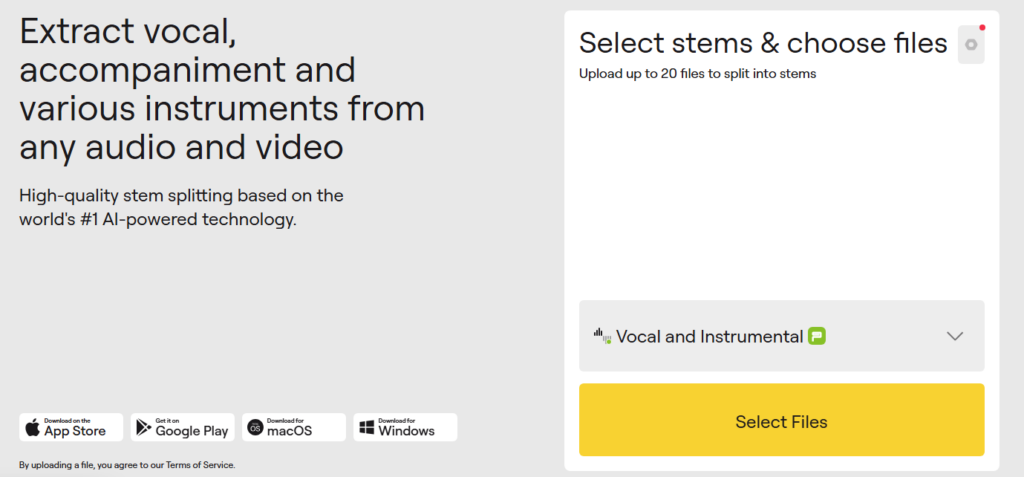Click Download for macOS text

[289, 427]
